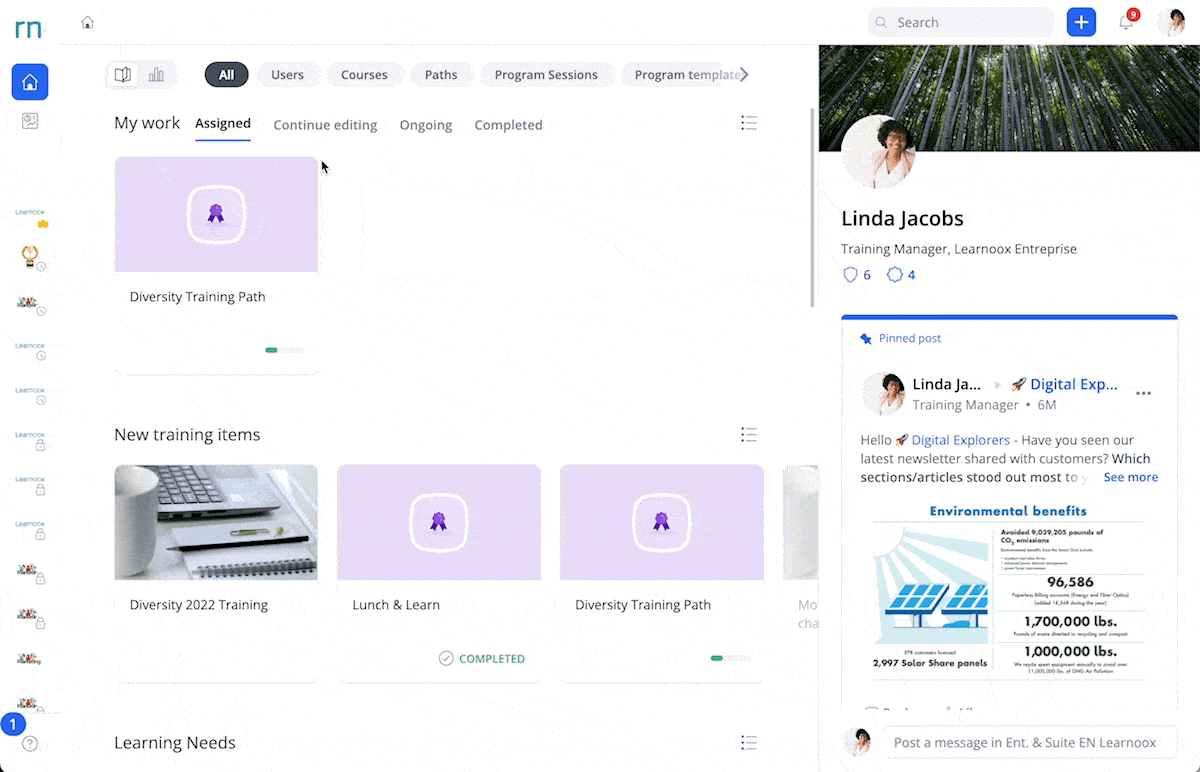The width and height of the screenshot is (1200, 772).
Task: Switch to the Completed tab
Action: (508, 125)
